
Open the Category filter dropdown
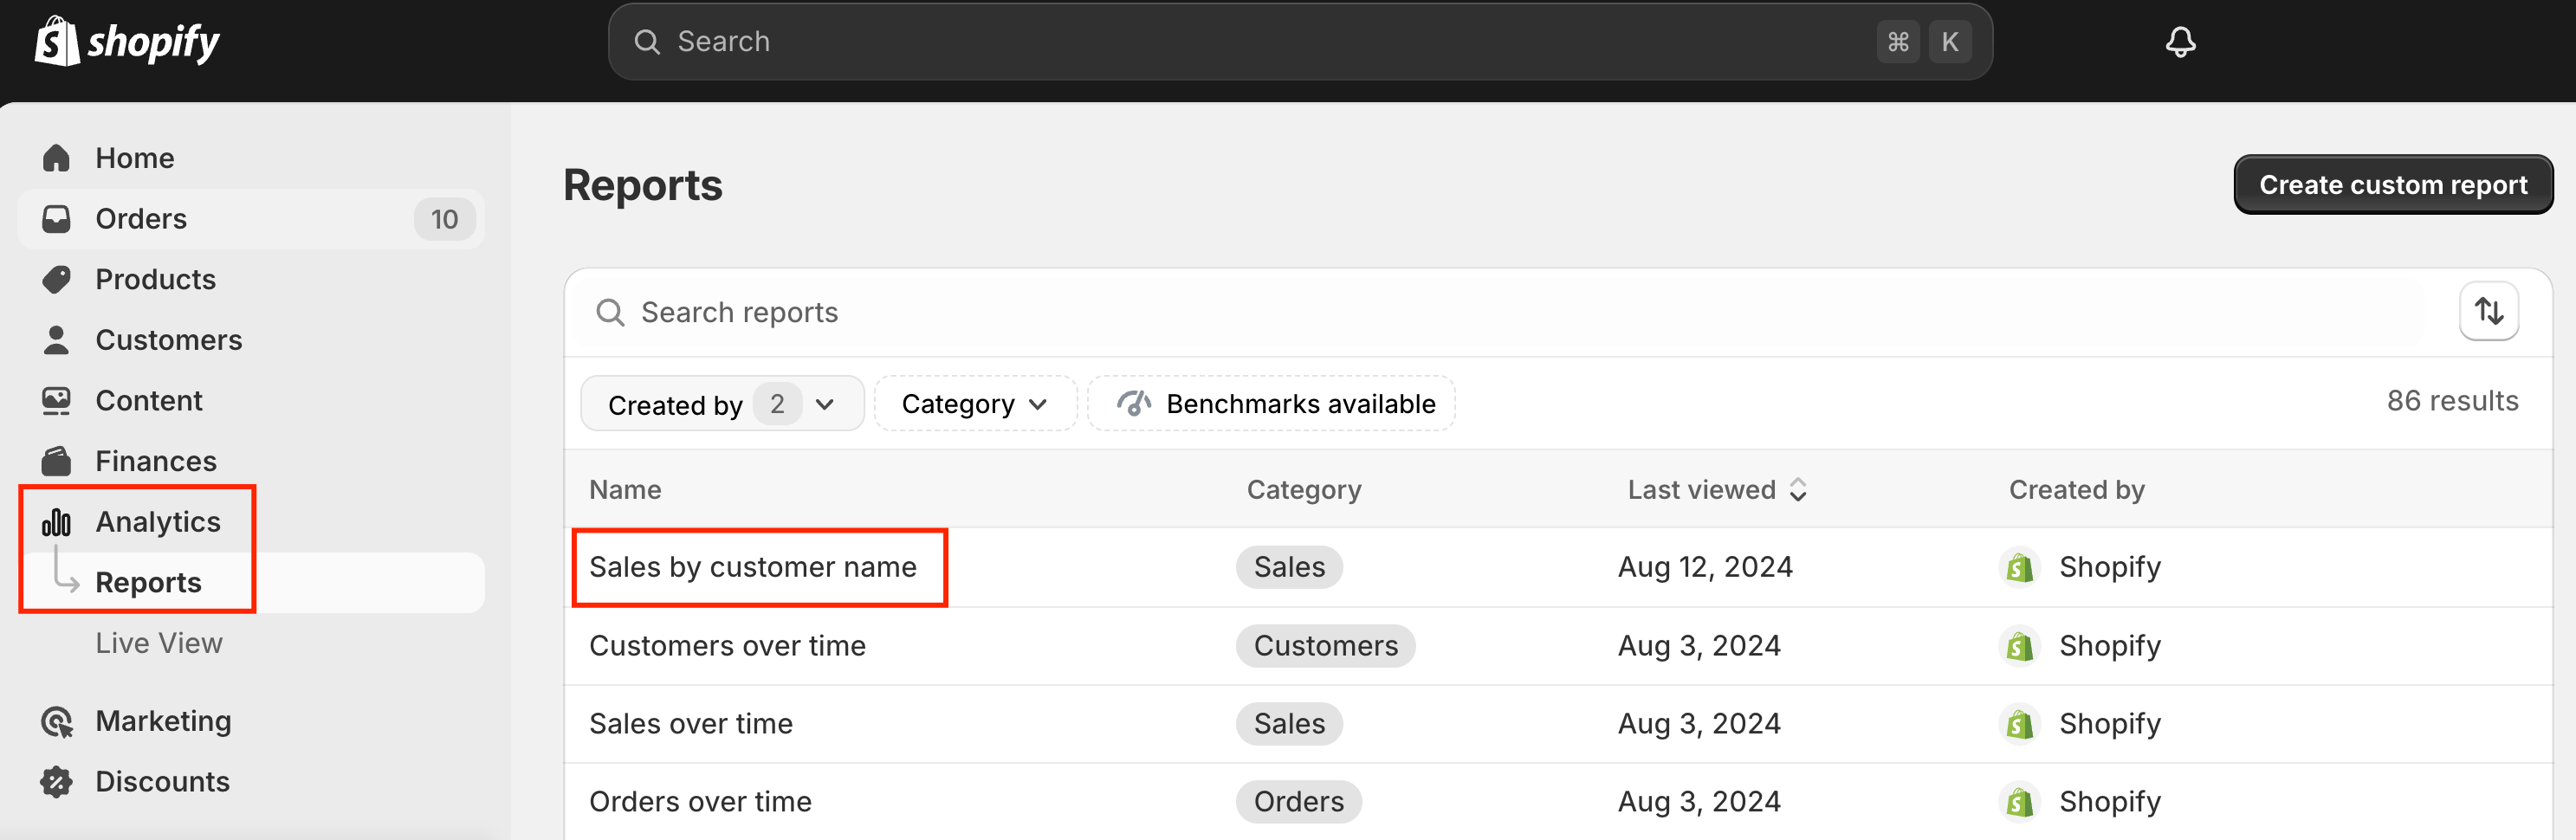point(974,404)
